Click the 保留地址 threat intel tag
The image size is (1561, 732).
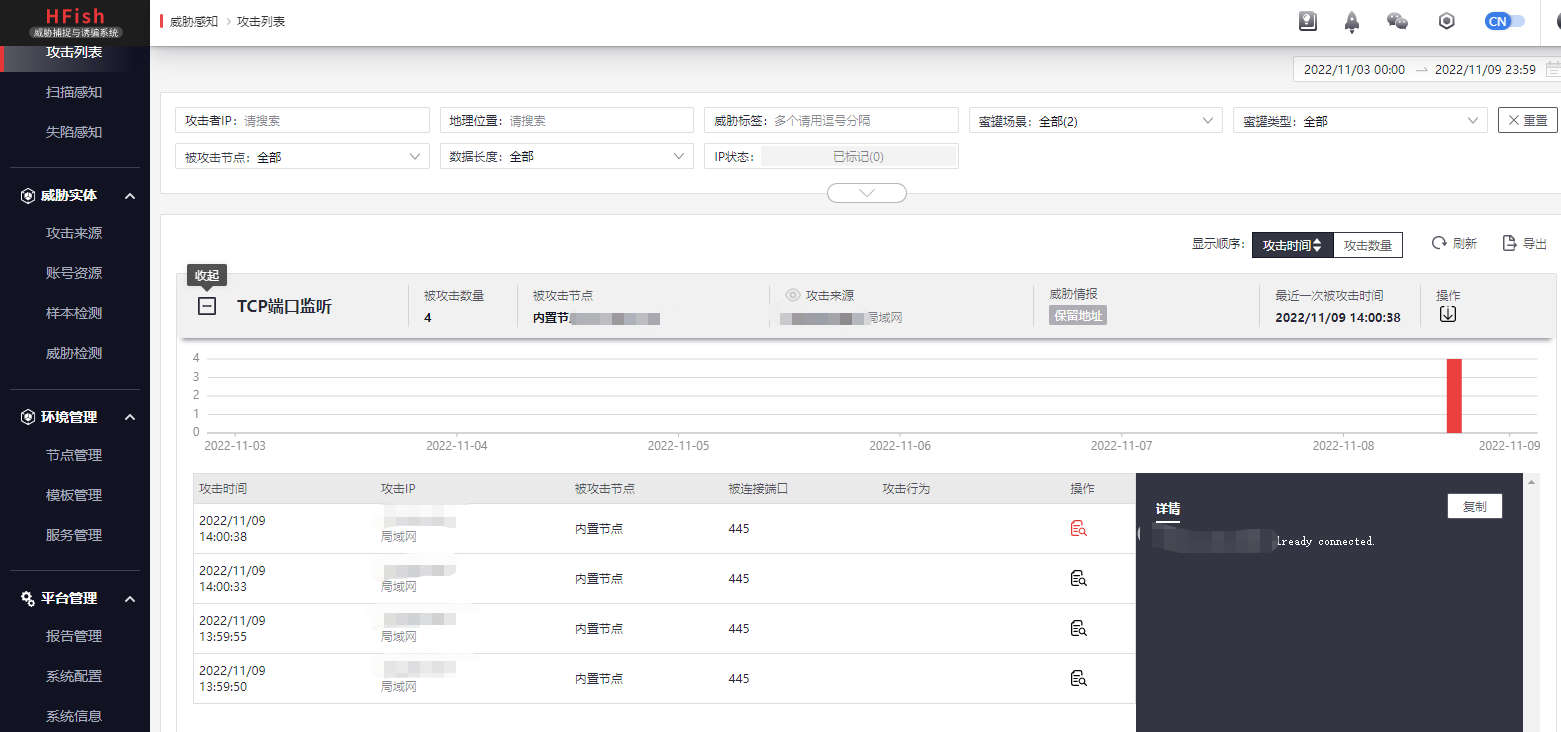[x=1078, y=315]
